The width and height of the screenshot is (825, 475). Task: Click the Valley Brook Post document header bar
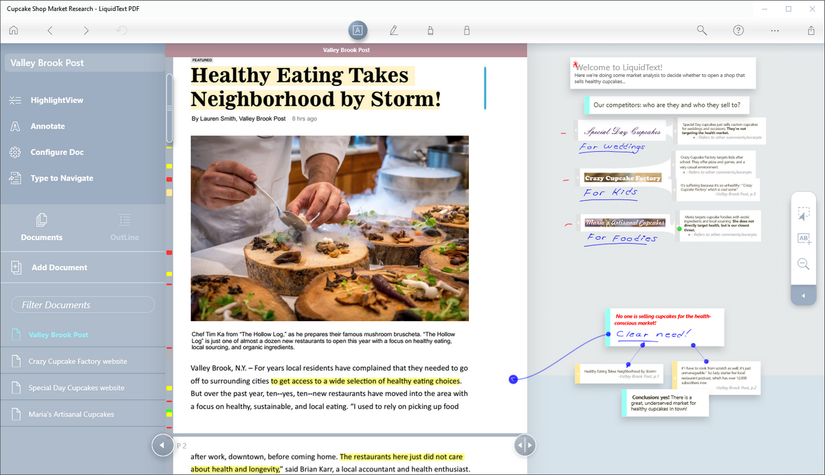pyautogui.click(x=346, y=50)
